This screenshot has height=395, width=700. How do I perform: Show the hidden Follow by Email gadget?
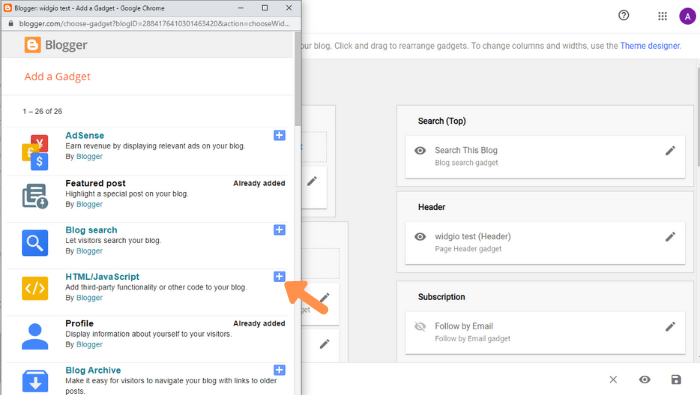point(420,326)
